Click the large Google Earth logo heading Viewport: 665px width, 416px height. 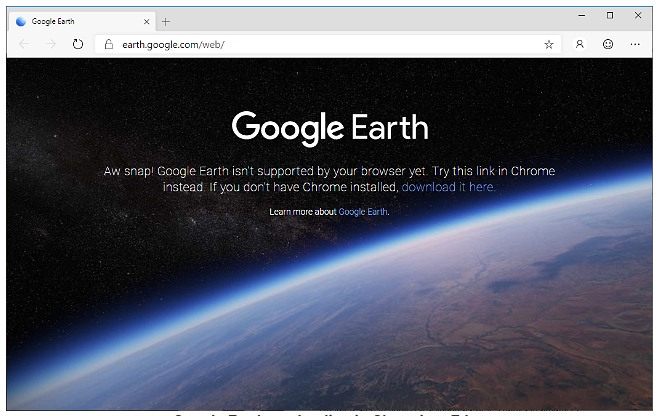pos(330,128)
